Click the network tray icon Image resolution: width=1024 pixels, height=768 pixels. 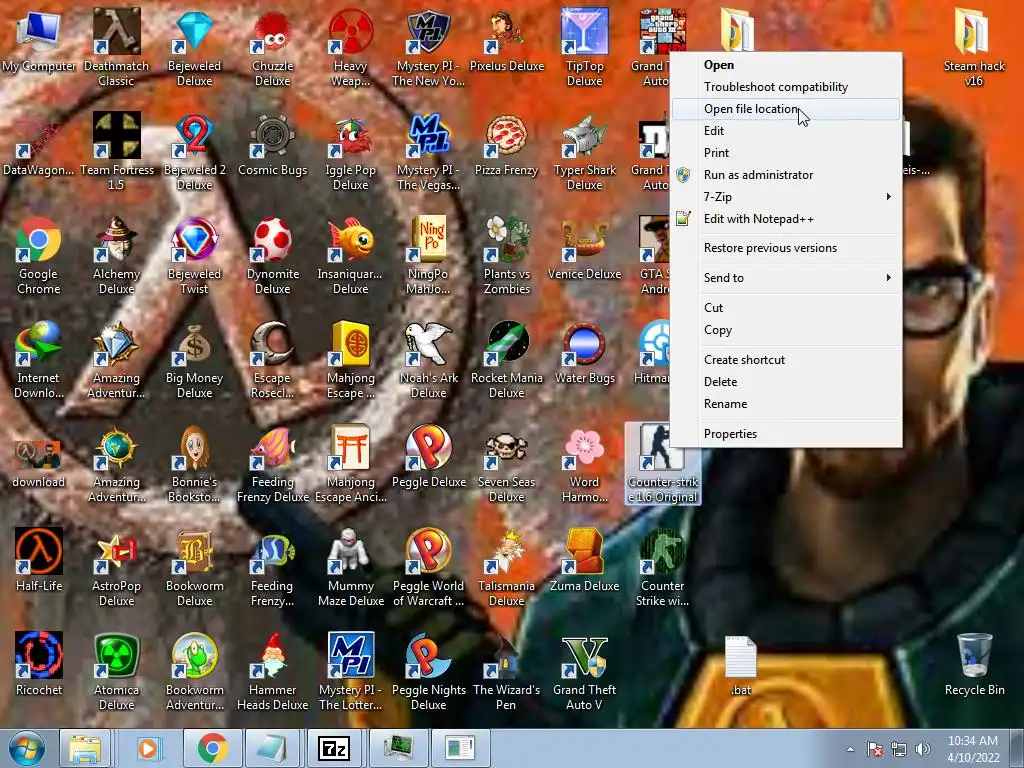899,749
